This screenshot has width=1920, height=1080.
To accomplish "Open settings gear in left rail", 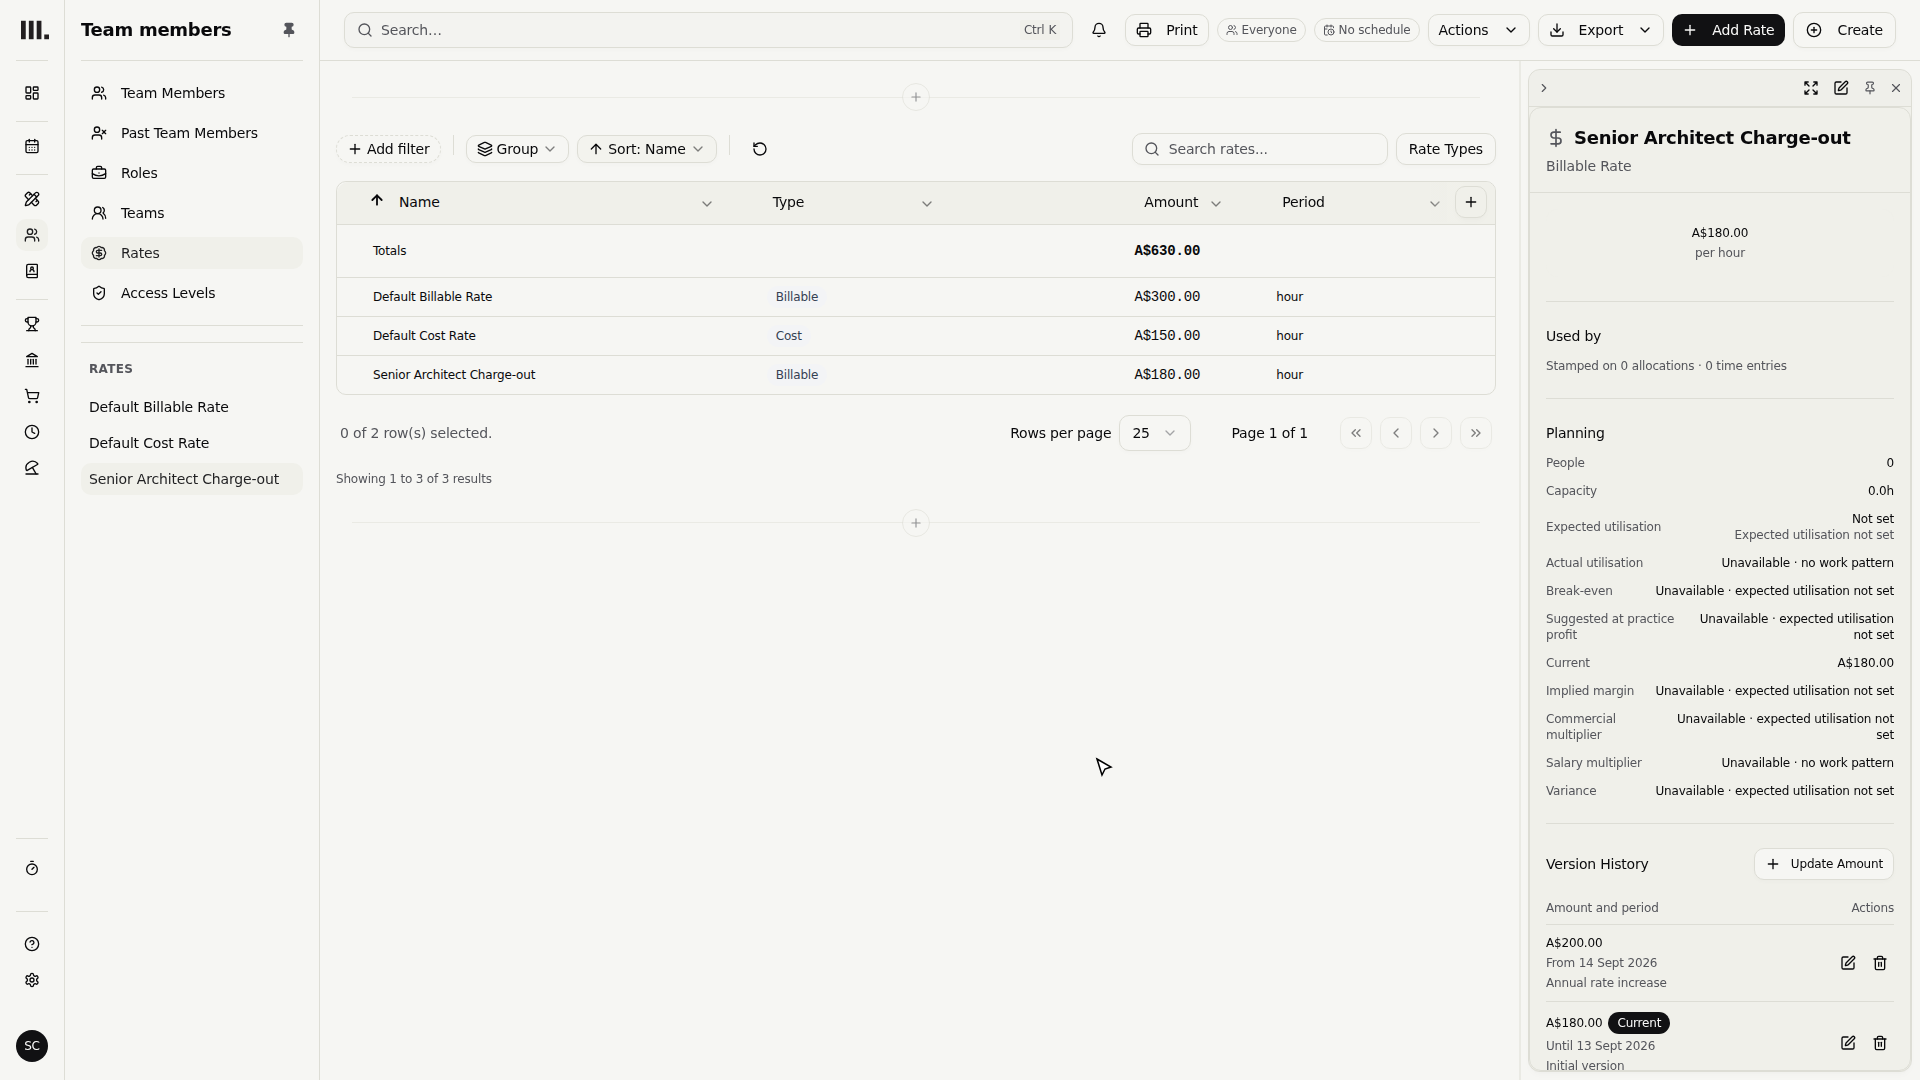I will click(32, 980).
